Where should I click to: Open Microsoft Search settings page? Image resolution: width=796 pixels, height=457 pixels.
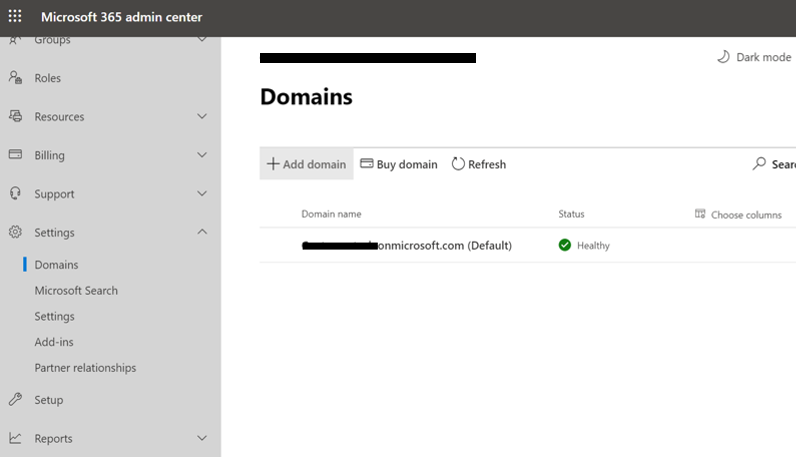tap(76, 291)
